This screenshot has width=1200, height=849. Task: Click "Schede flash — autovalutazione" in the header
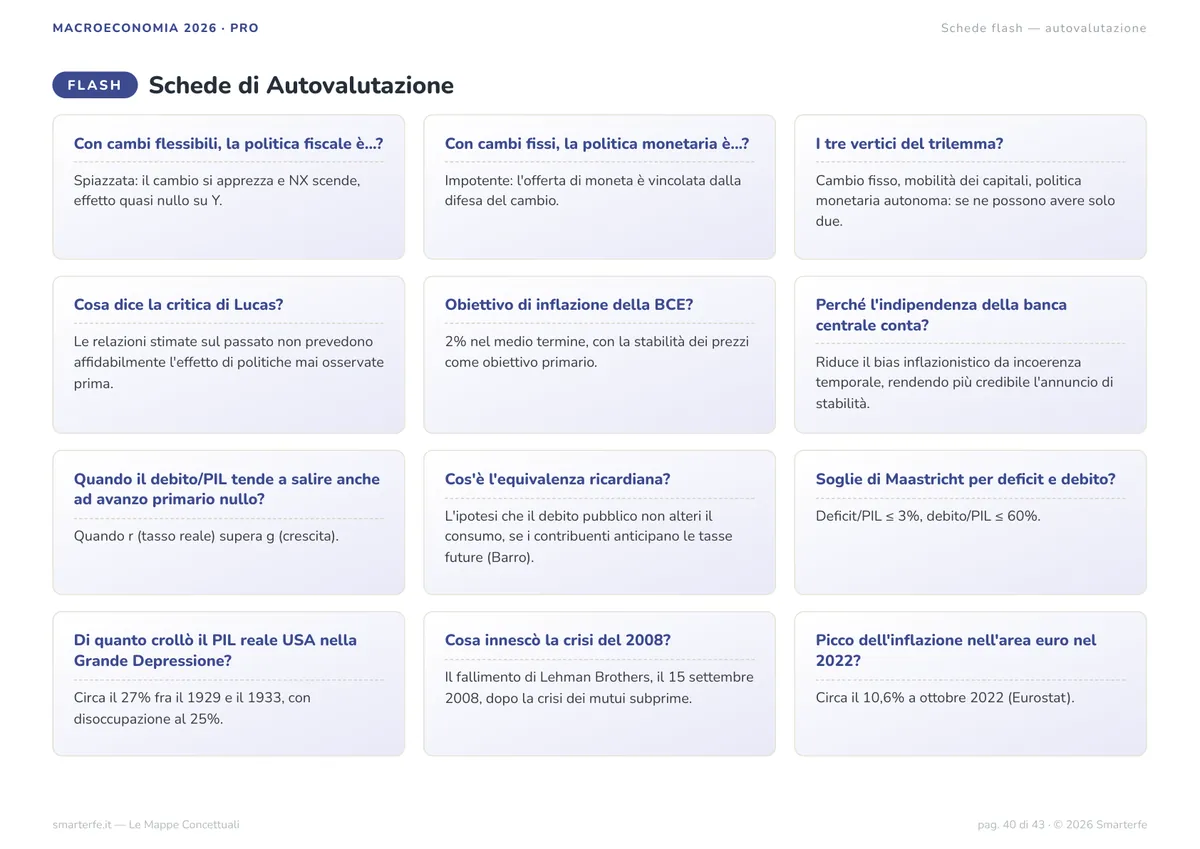pos(1044,28)
